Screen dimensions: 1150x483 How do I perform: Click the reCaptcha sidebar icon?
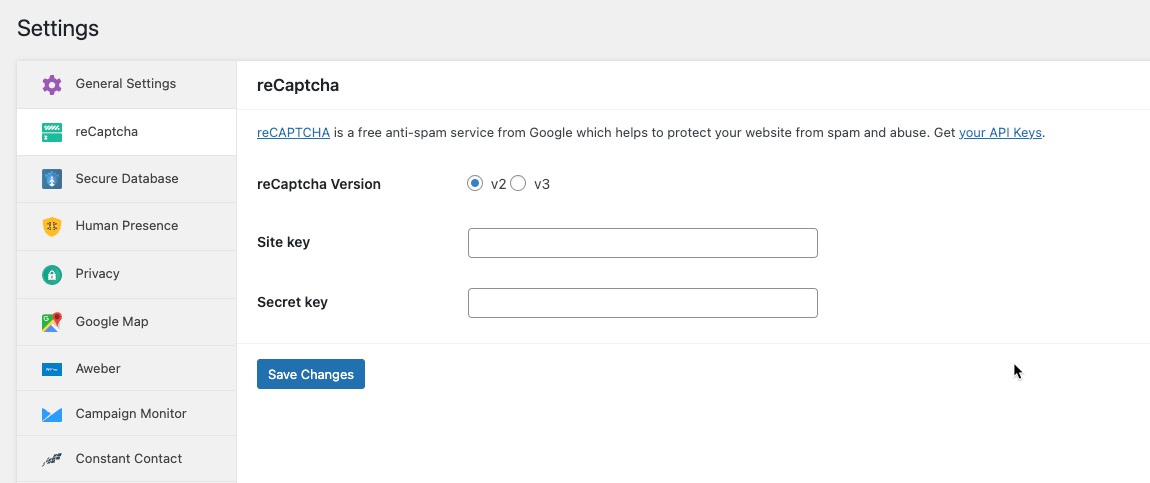click(52, 132)
